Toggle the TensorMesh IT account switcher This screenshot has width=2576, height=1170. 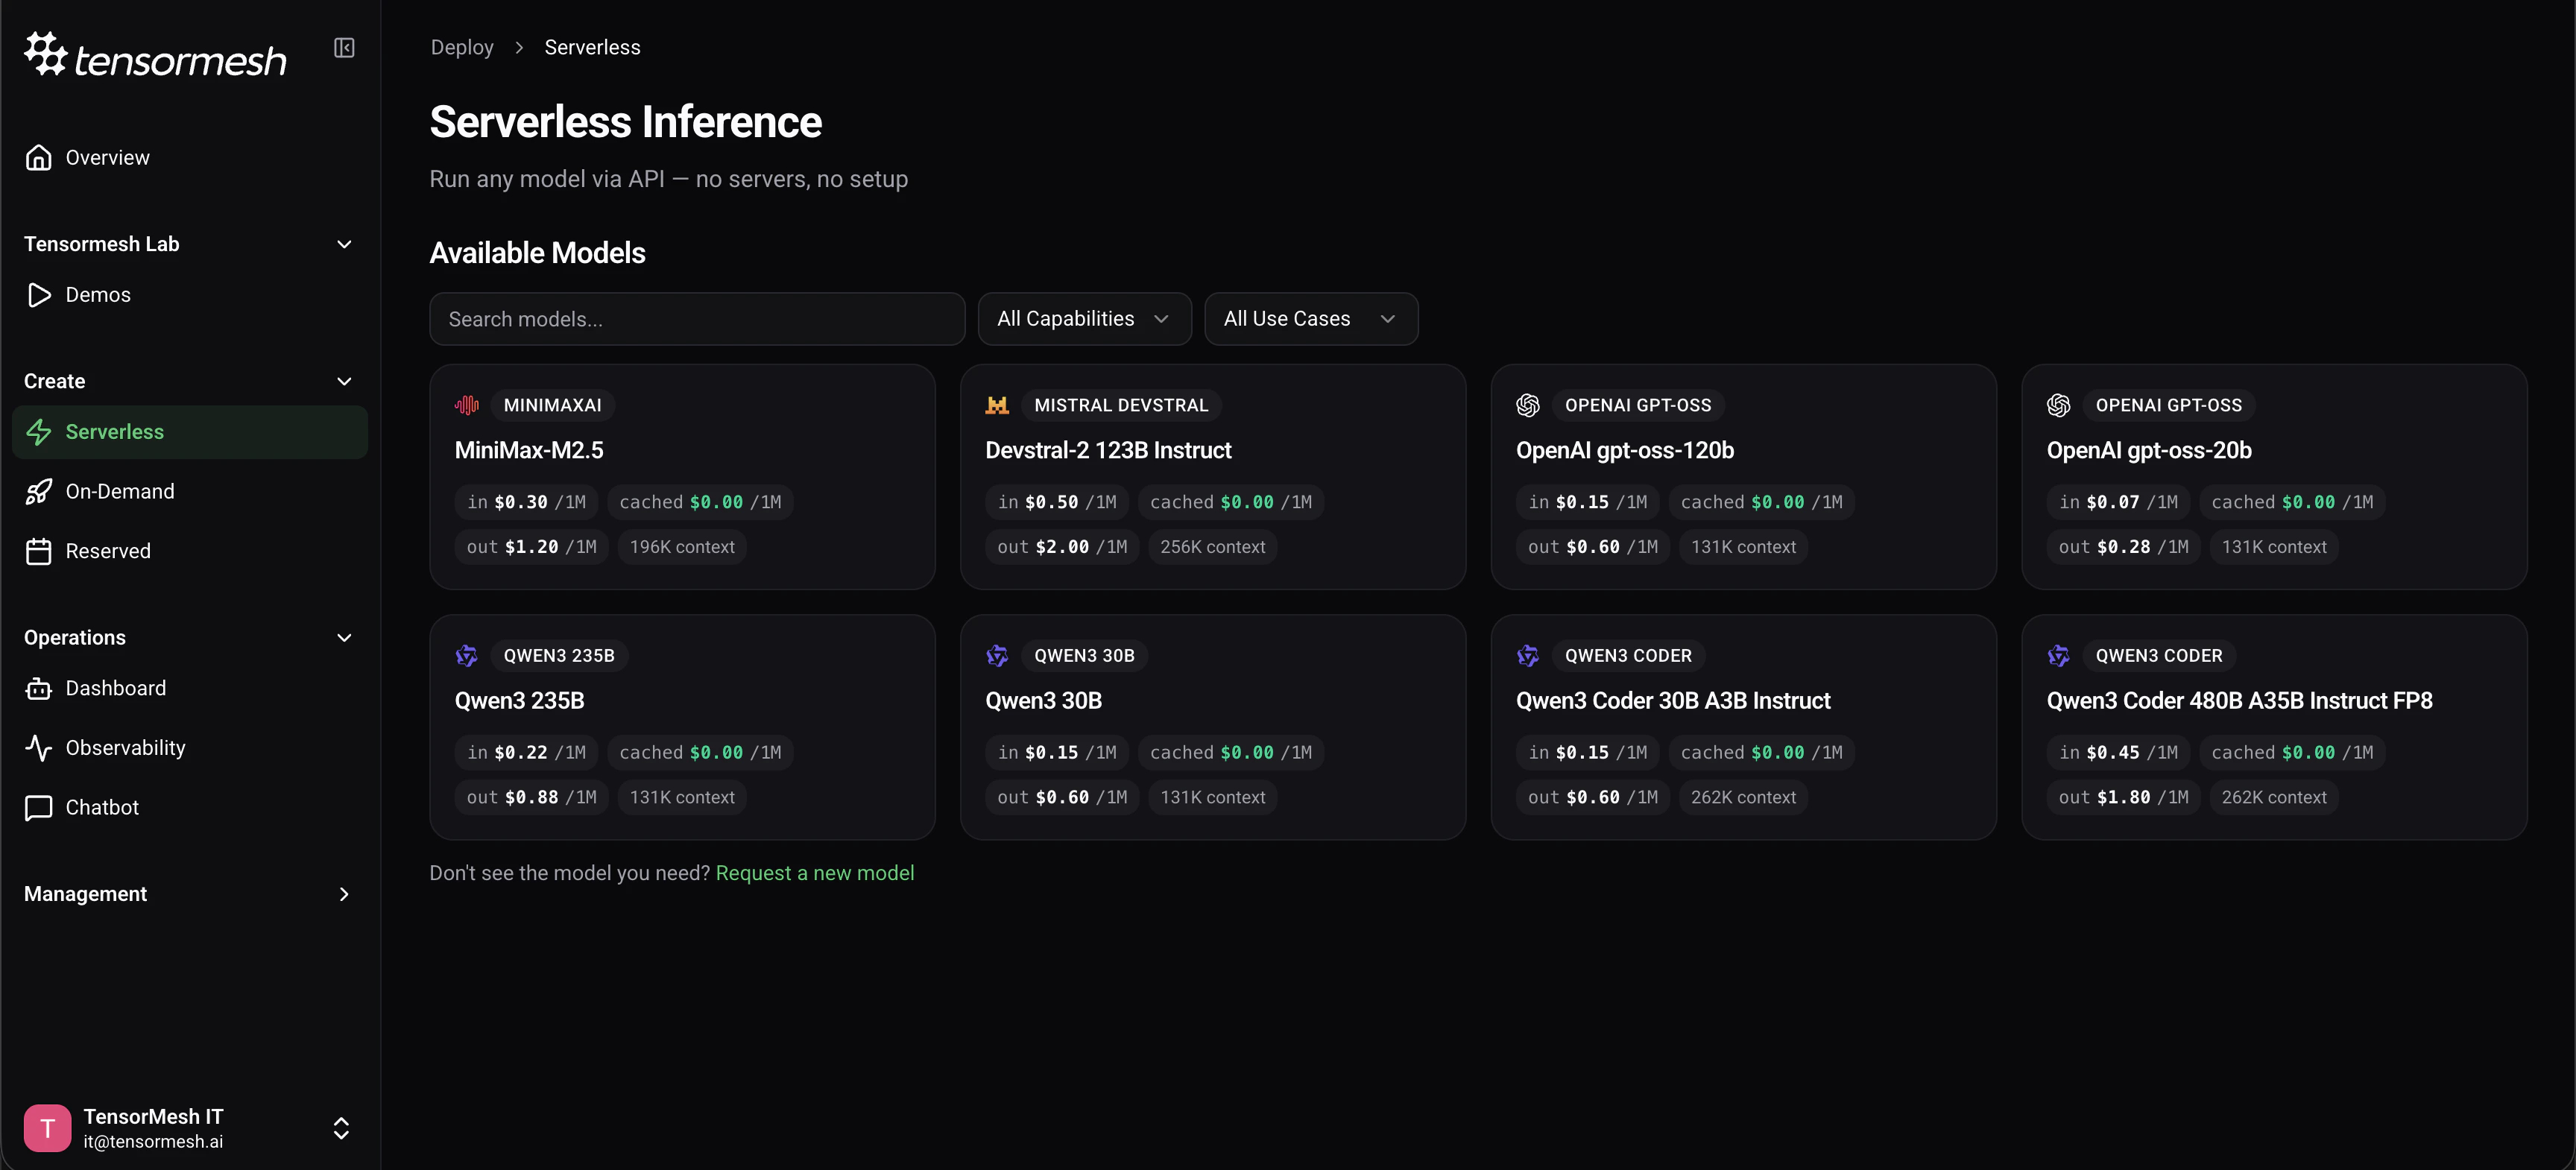pos(341,1128)
